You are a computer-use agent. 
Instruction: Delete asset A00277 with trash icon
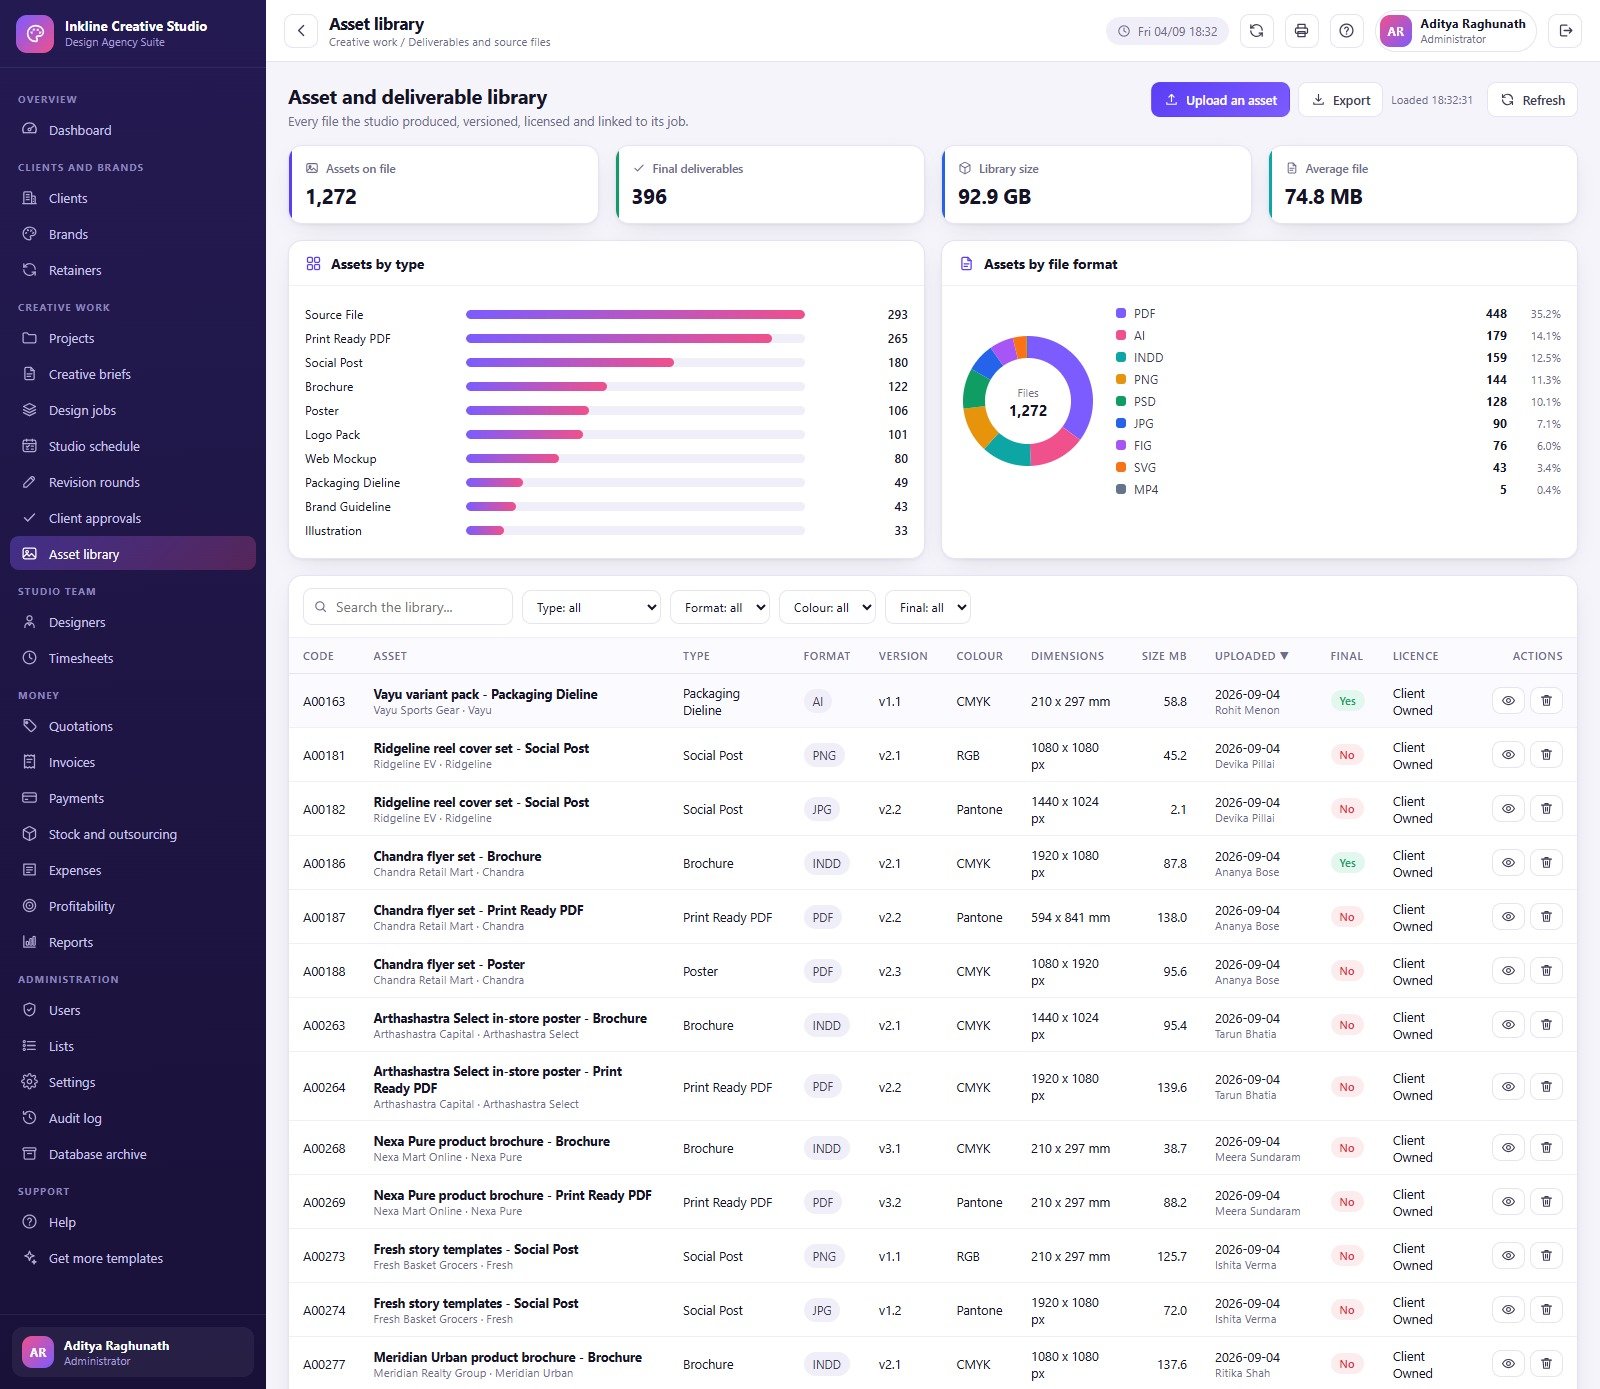[x=1546, y=1364]
